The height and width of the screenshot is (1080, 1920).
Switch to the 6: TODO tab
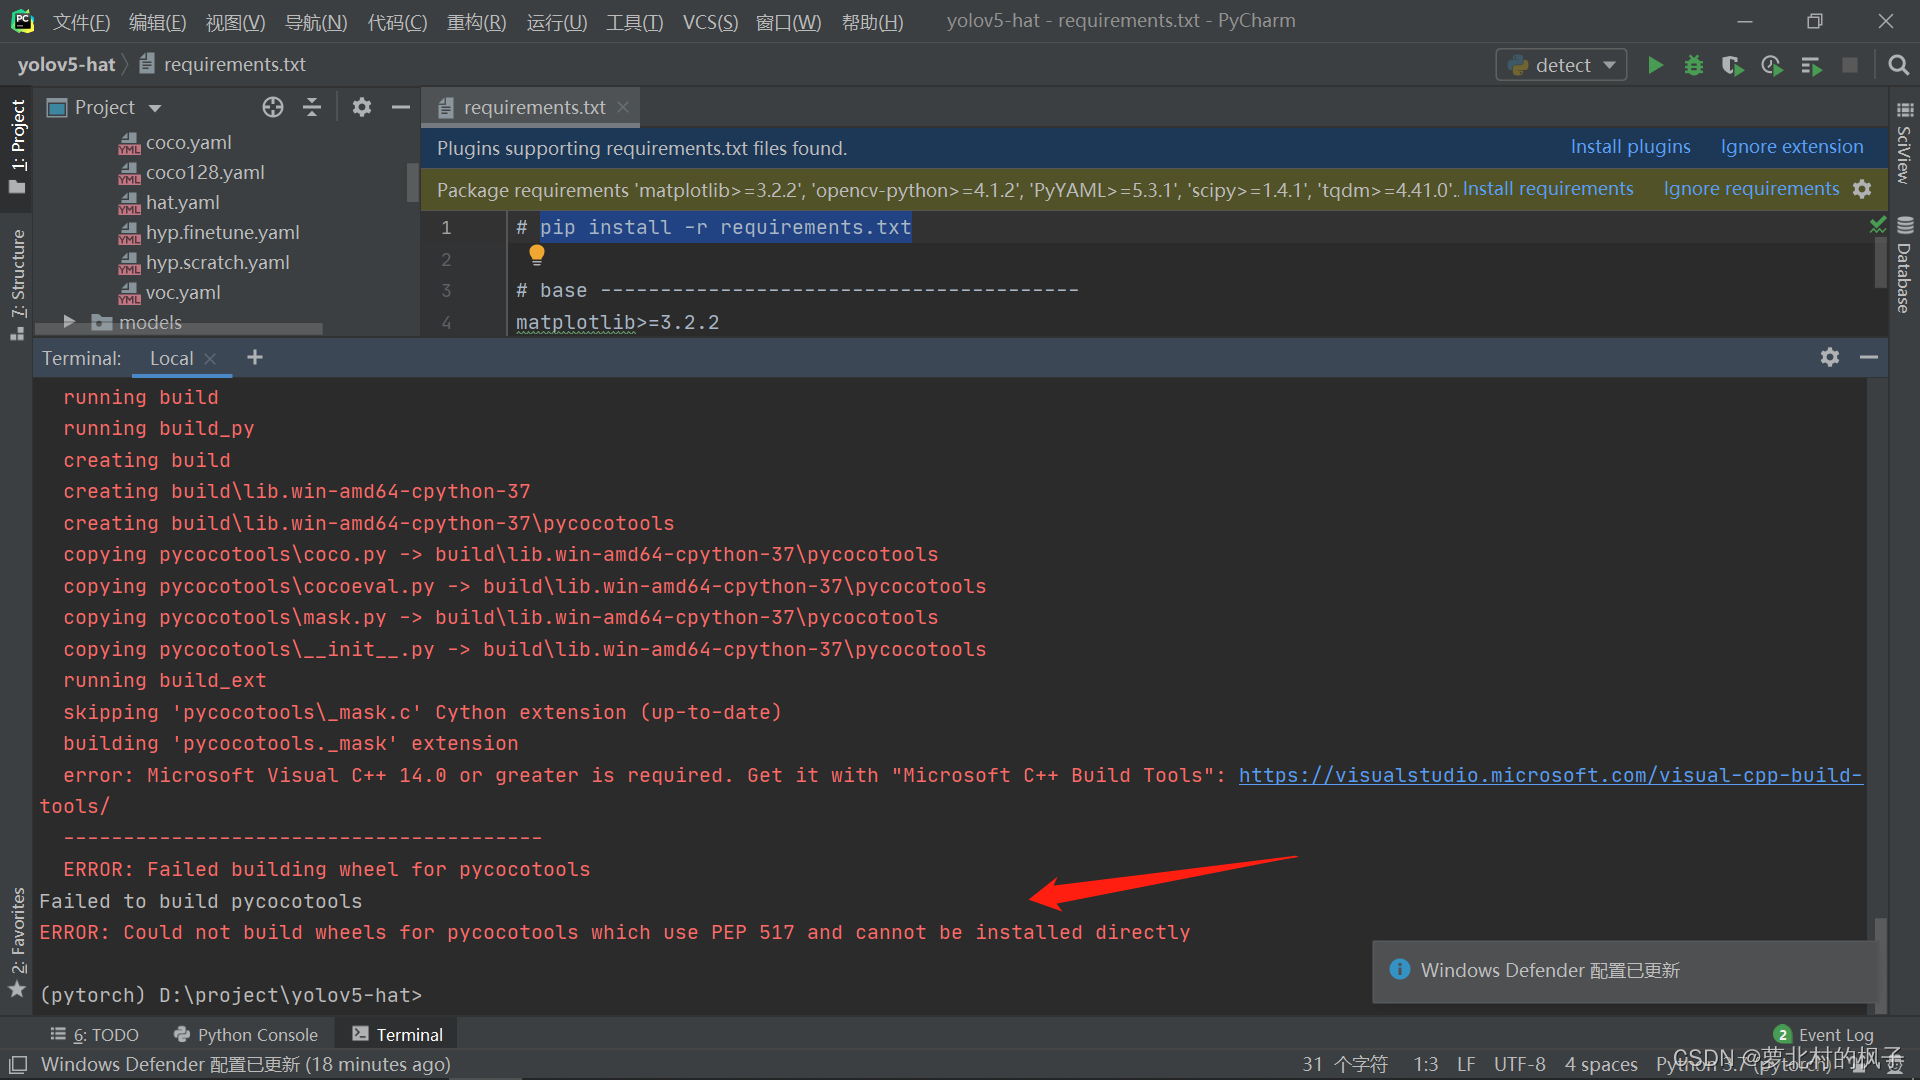tap(95, 1035)
